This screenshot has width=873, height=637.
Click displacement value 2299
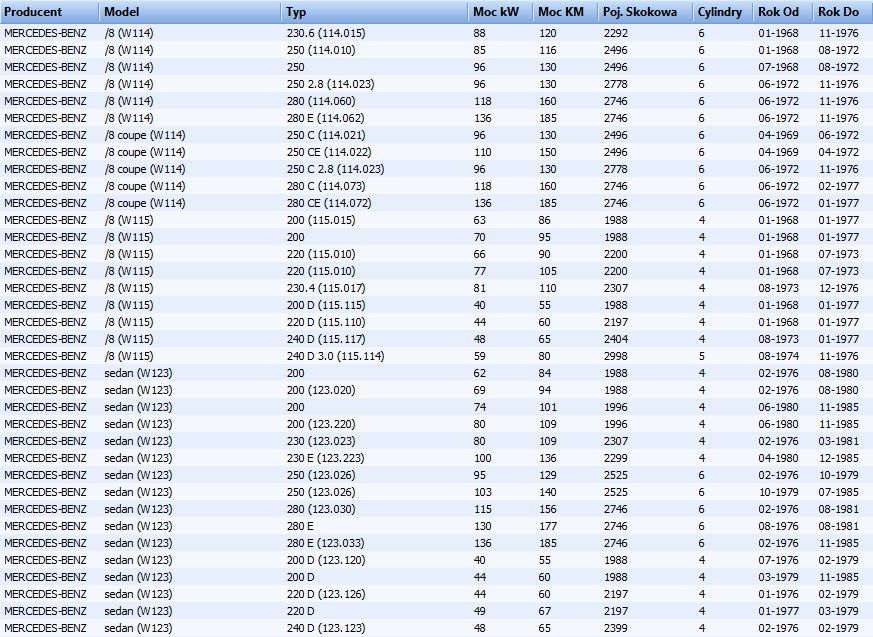(x=615, y=458)
